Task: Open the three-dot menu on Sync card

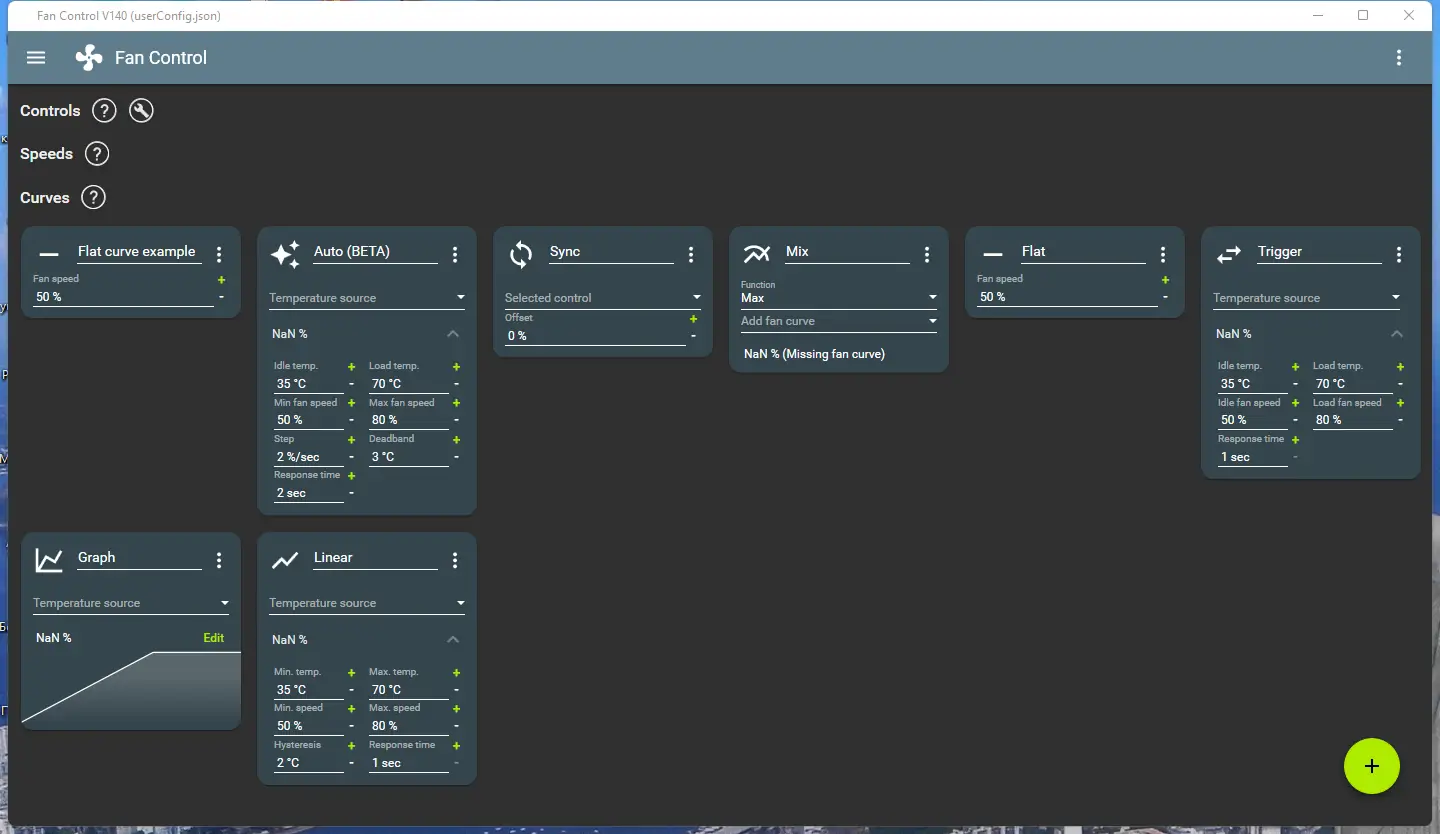Action: [x=691, y=255]
